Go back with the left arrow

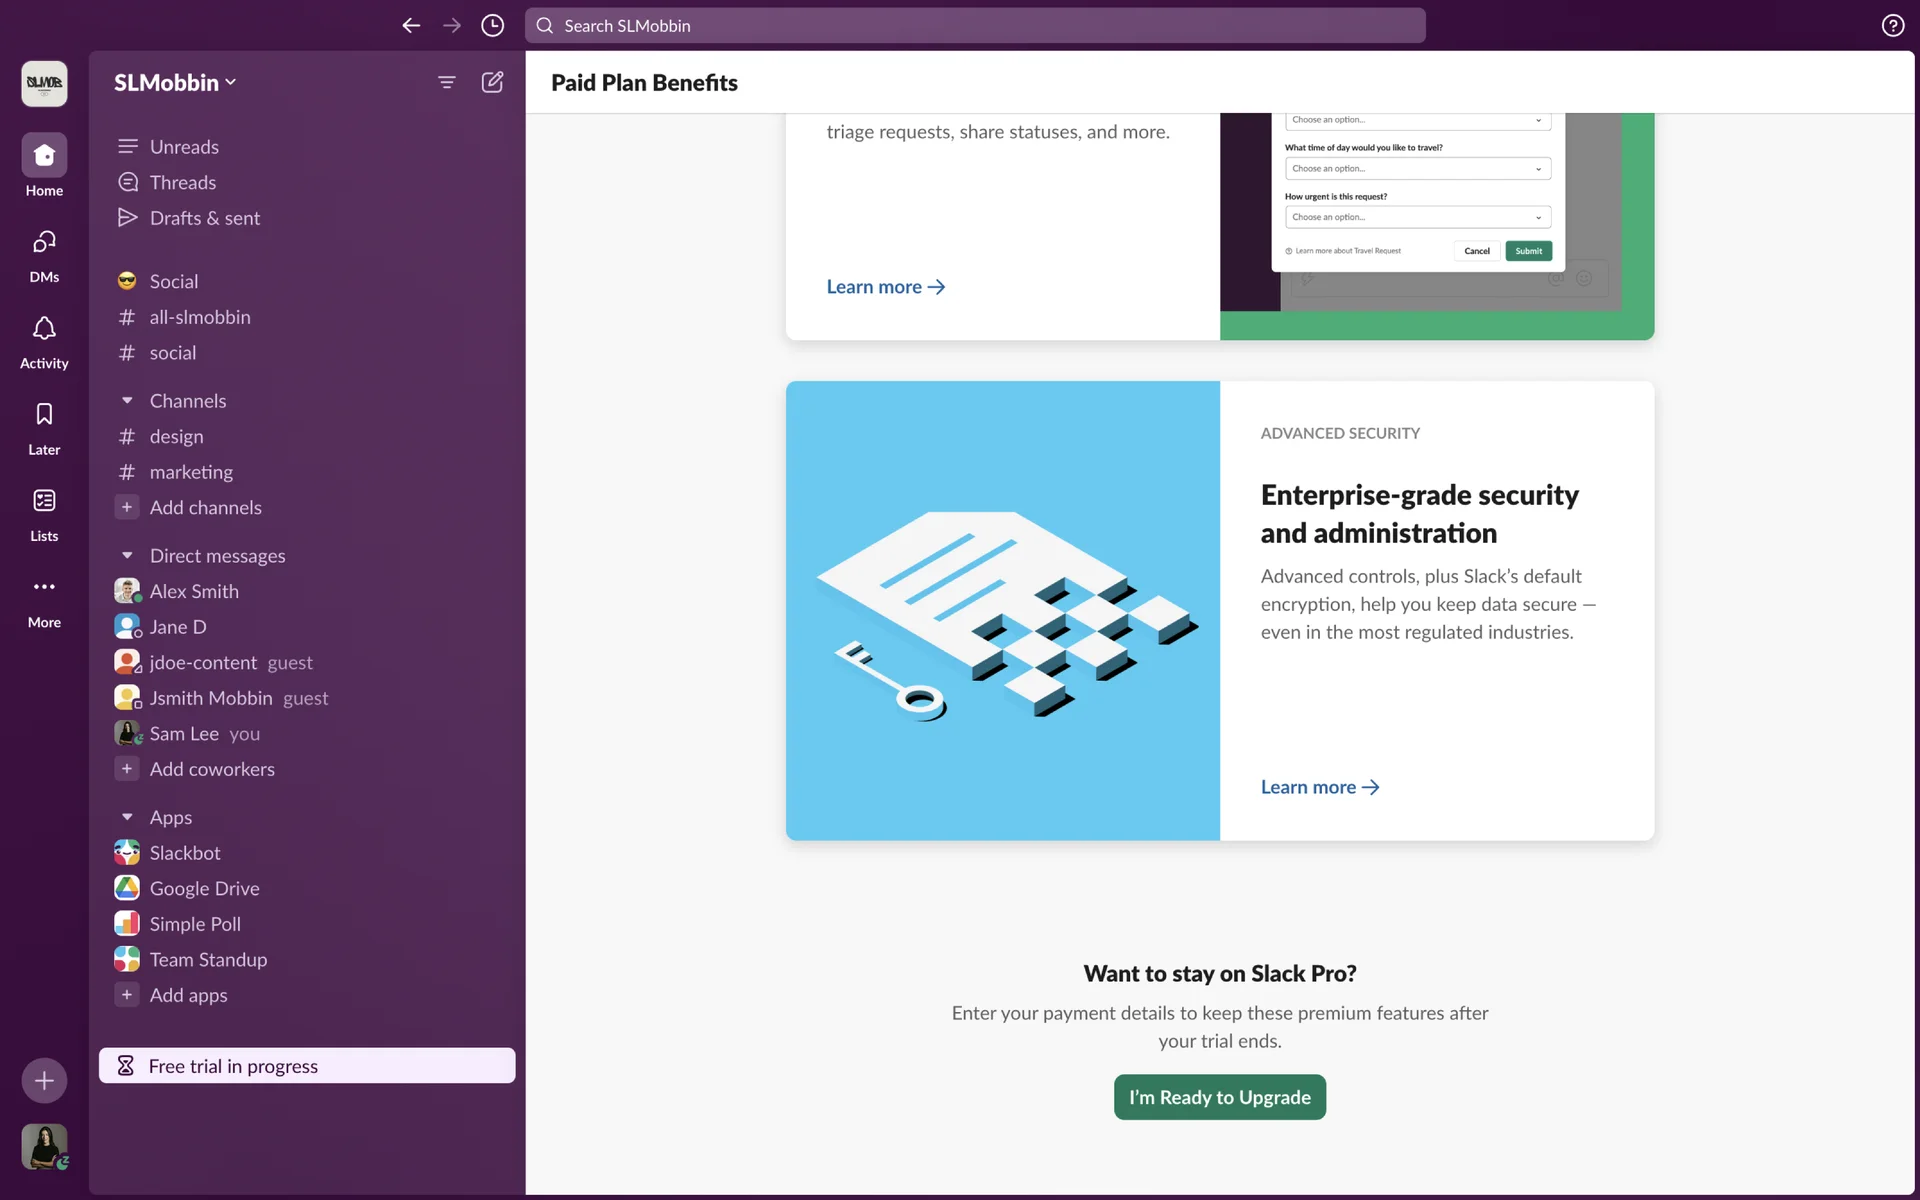411,26
